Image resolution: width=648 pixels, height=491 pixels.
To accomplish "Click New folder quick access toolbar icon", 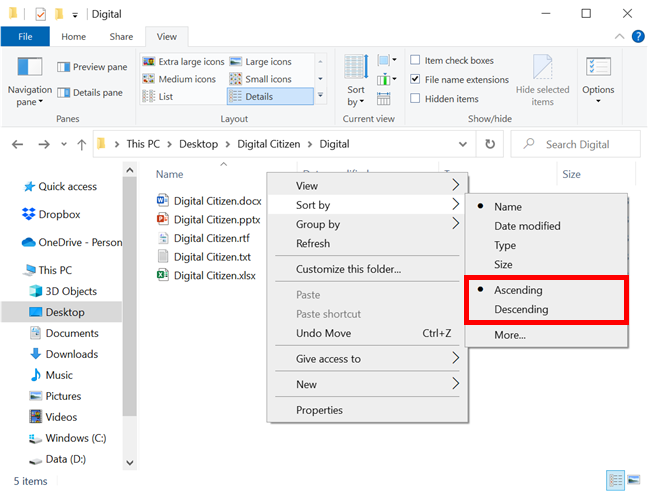I will click(59, 14).
